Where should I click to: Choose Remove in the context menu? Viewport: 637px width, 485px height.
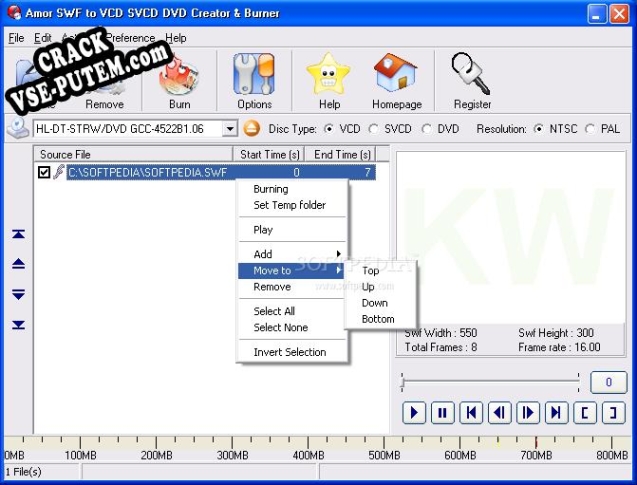coord(292,287)
